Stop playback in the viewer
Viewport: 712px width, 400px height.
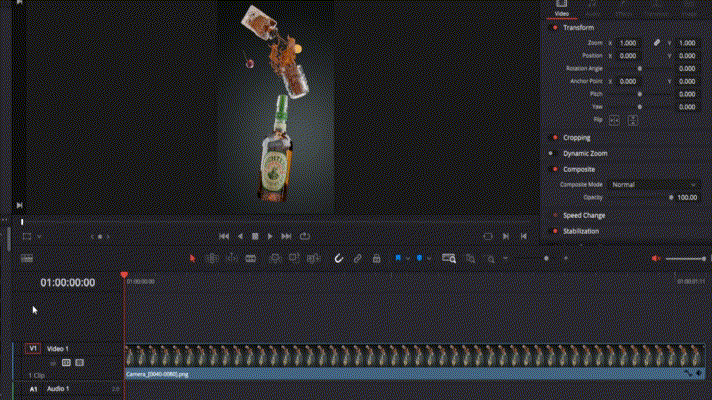click(x=255, y=236)
